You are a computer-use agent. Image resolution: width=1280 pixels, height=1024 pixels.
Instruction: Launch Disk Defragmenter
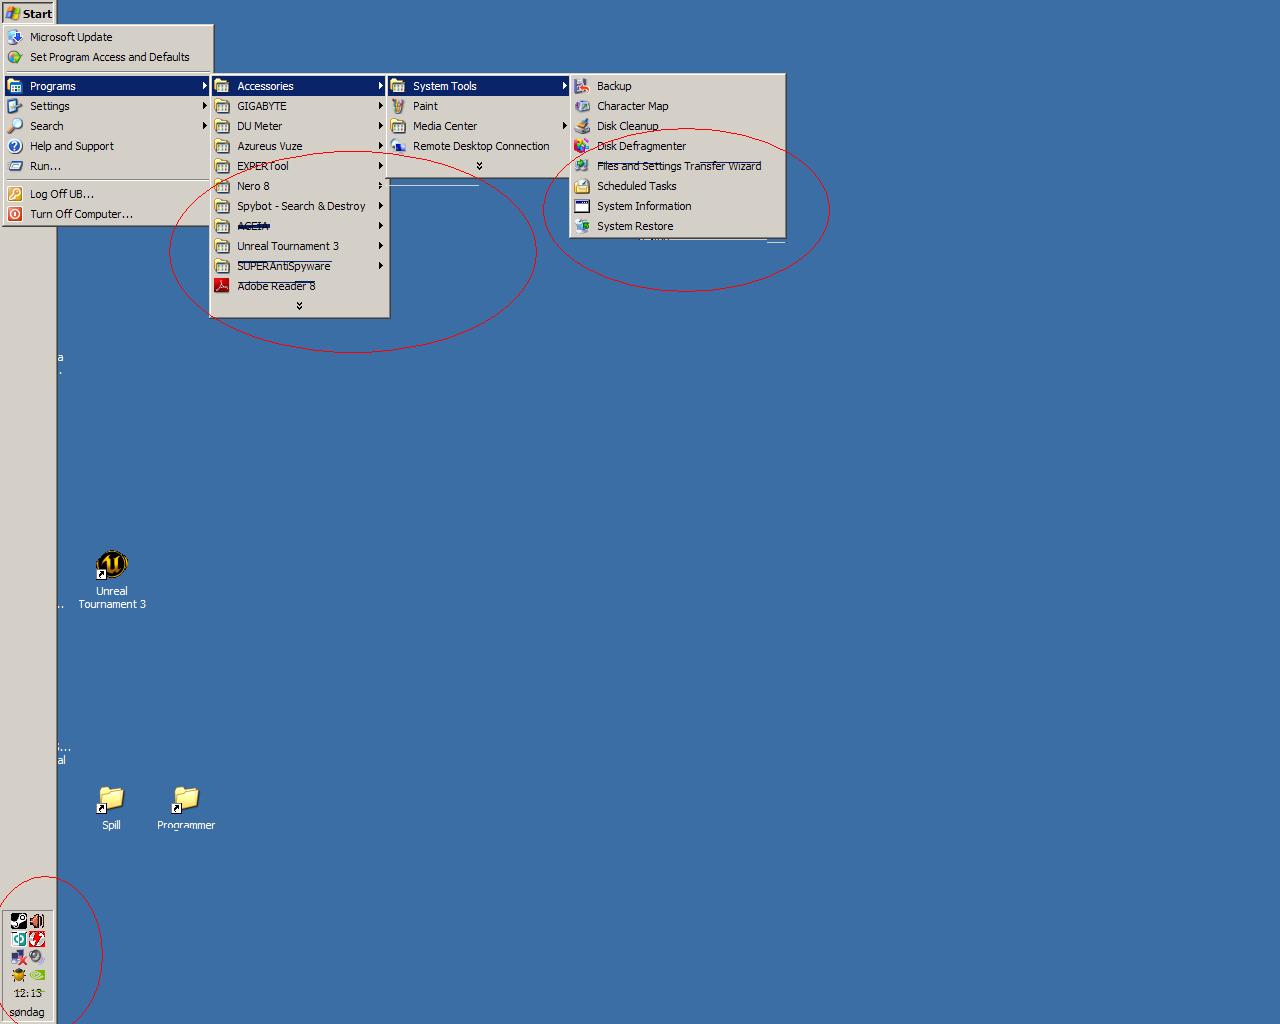[677, 146]
